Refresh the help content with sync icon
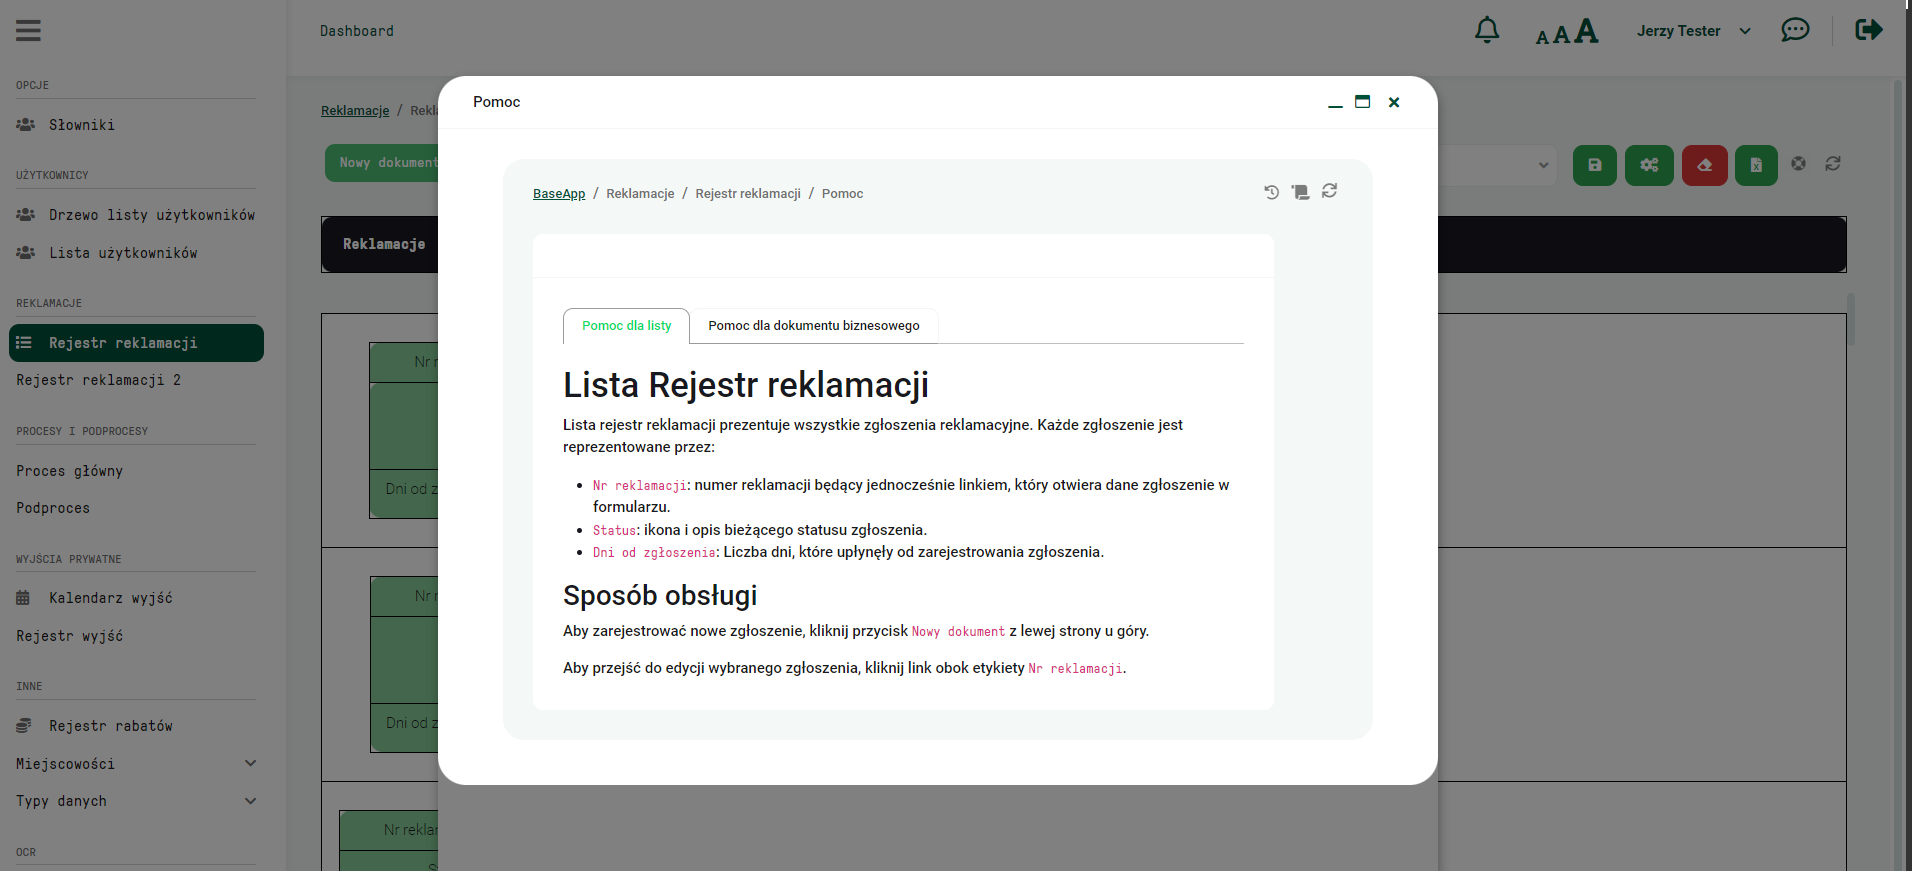The height and width of the screenshot is (871, 1912). tap(1329, 191)
